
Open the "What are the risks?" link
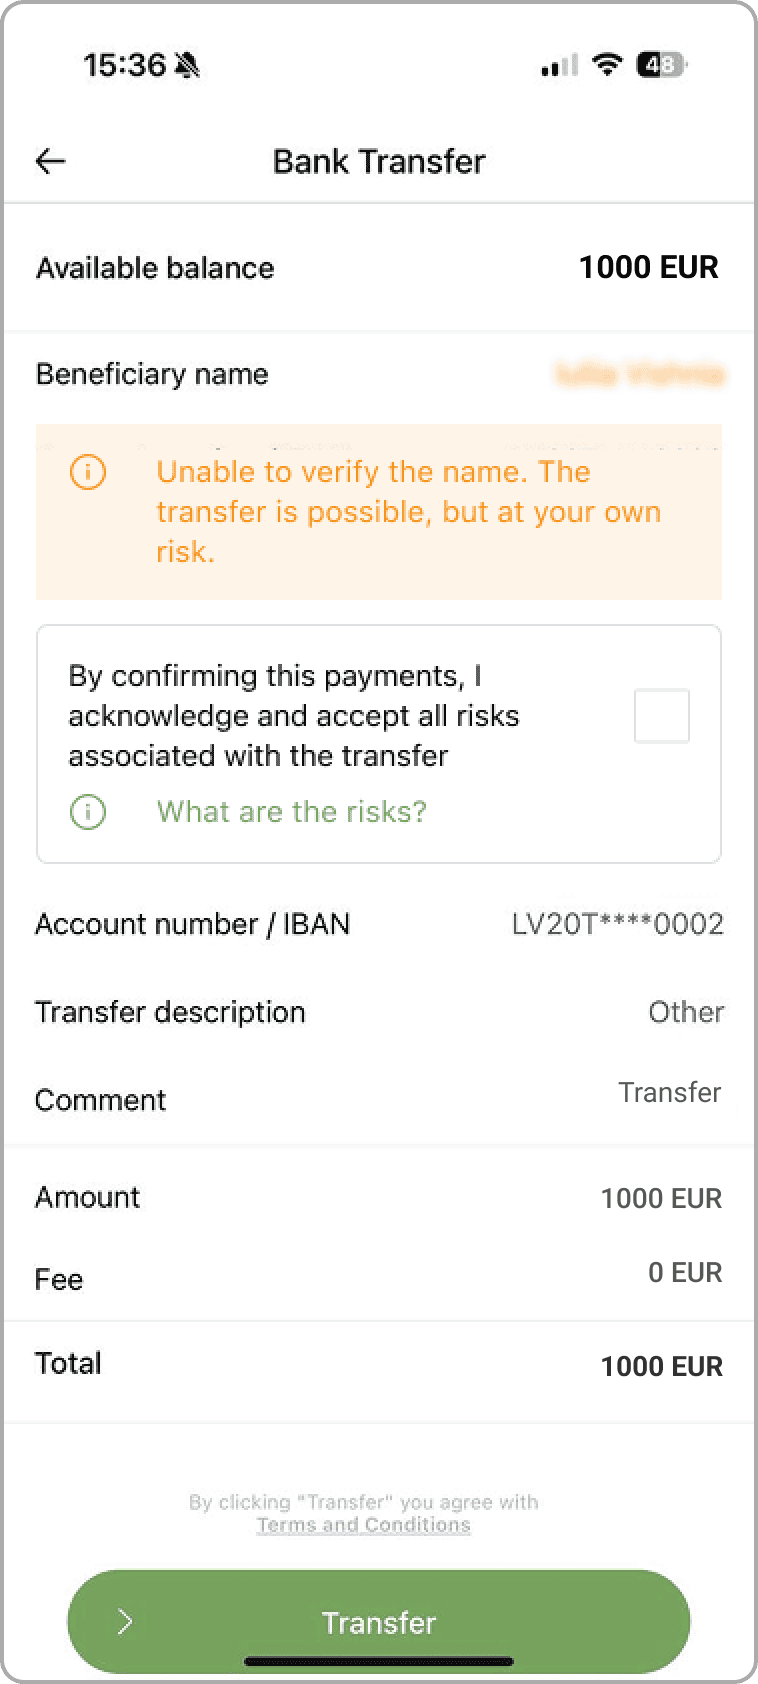pos(291,811)
